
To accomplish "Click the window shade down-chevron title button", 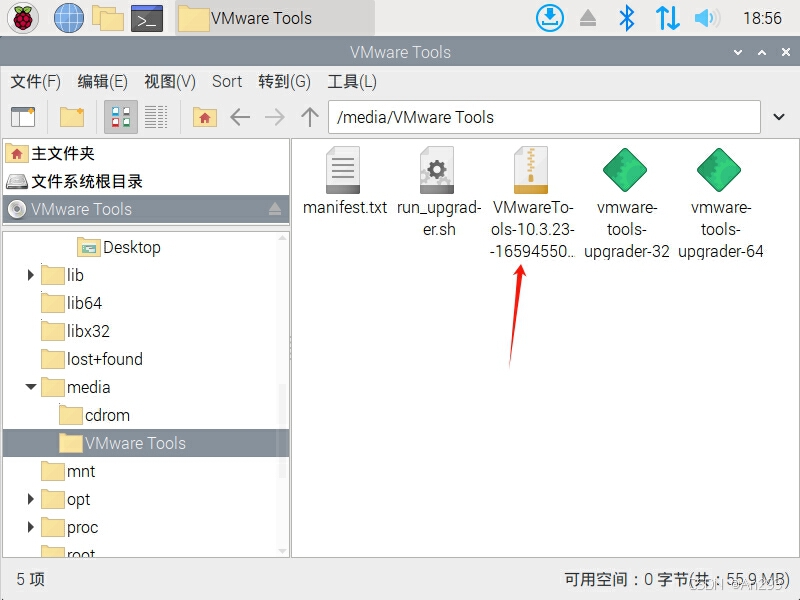I will [738, 52].
